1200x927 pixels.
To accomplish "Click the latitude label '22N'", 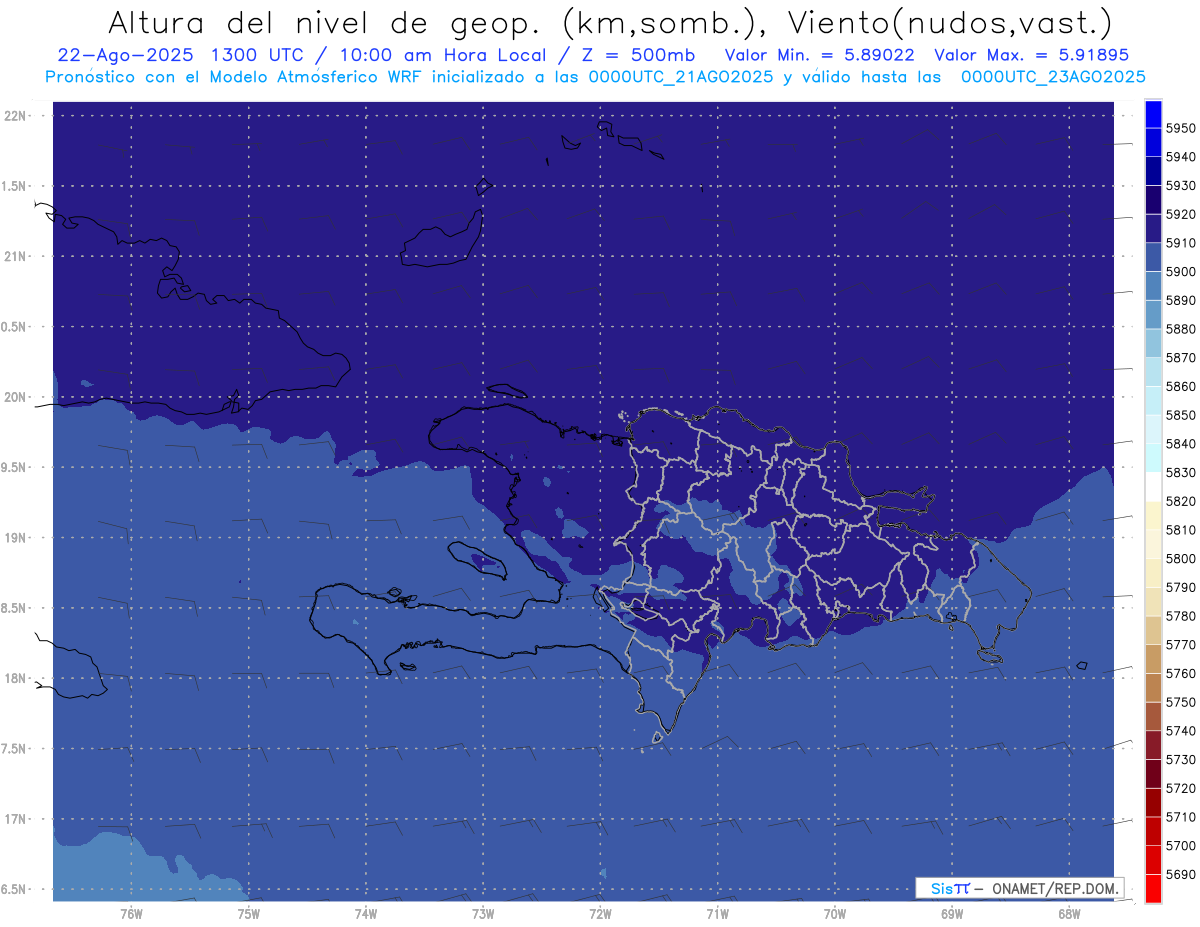I will (x=15, y=116).
